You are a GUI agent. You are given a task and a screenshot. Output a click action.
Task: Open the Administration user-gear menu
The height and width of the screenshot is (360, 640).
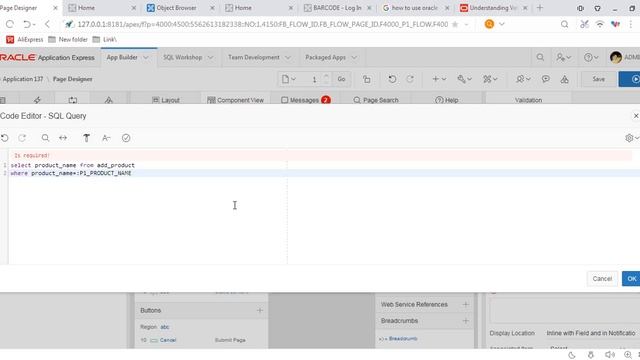pos(563,58)
